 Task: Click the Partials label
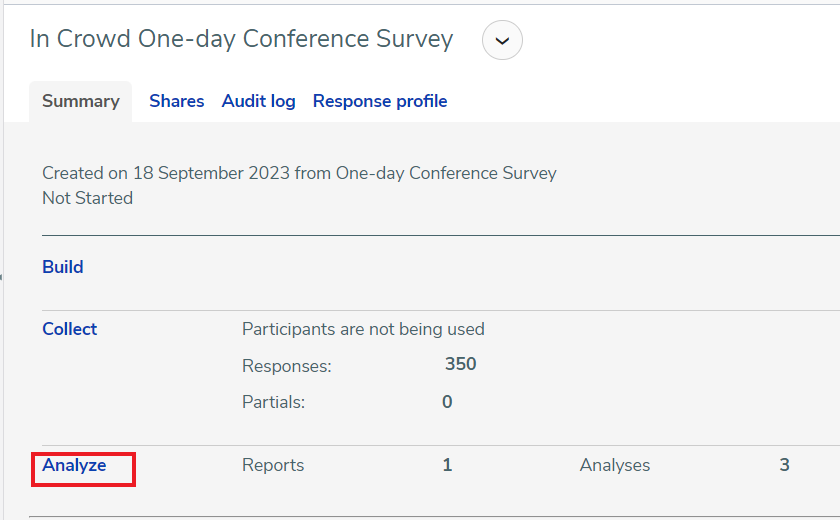pos(273,402)
